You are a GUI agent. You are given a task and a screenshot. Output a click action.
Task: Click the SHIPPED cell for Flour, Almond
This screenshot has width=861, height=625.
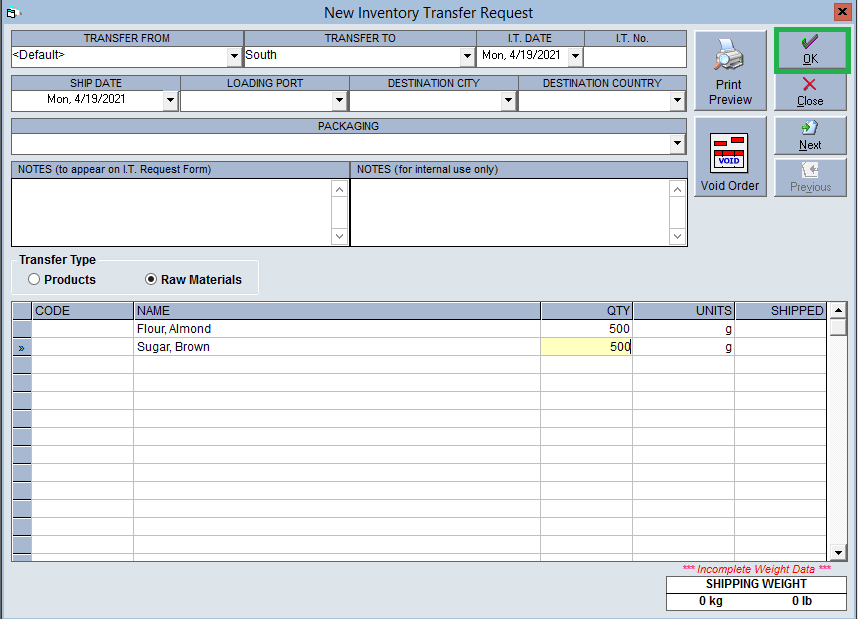tap(783, 330)
